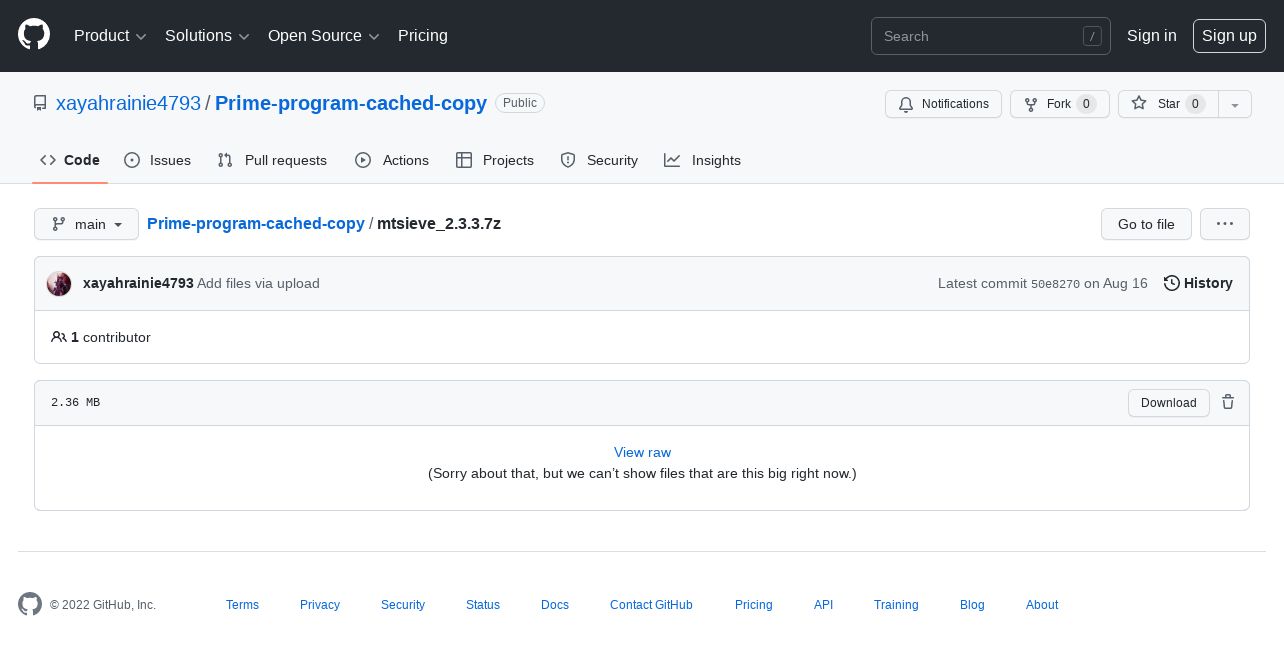Open the more file options ellipsis button
This screenshot has height=666, width=1284.
(1225, 224)
